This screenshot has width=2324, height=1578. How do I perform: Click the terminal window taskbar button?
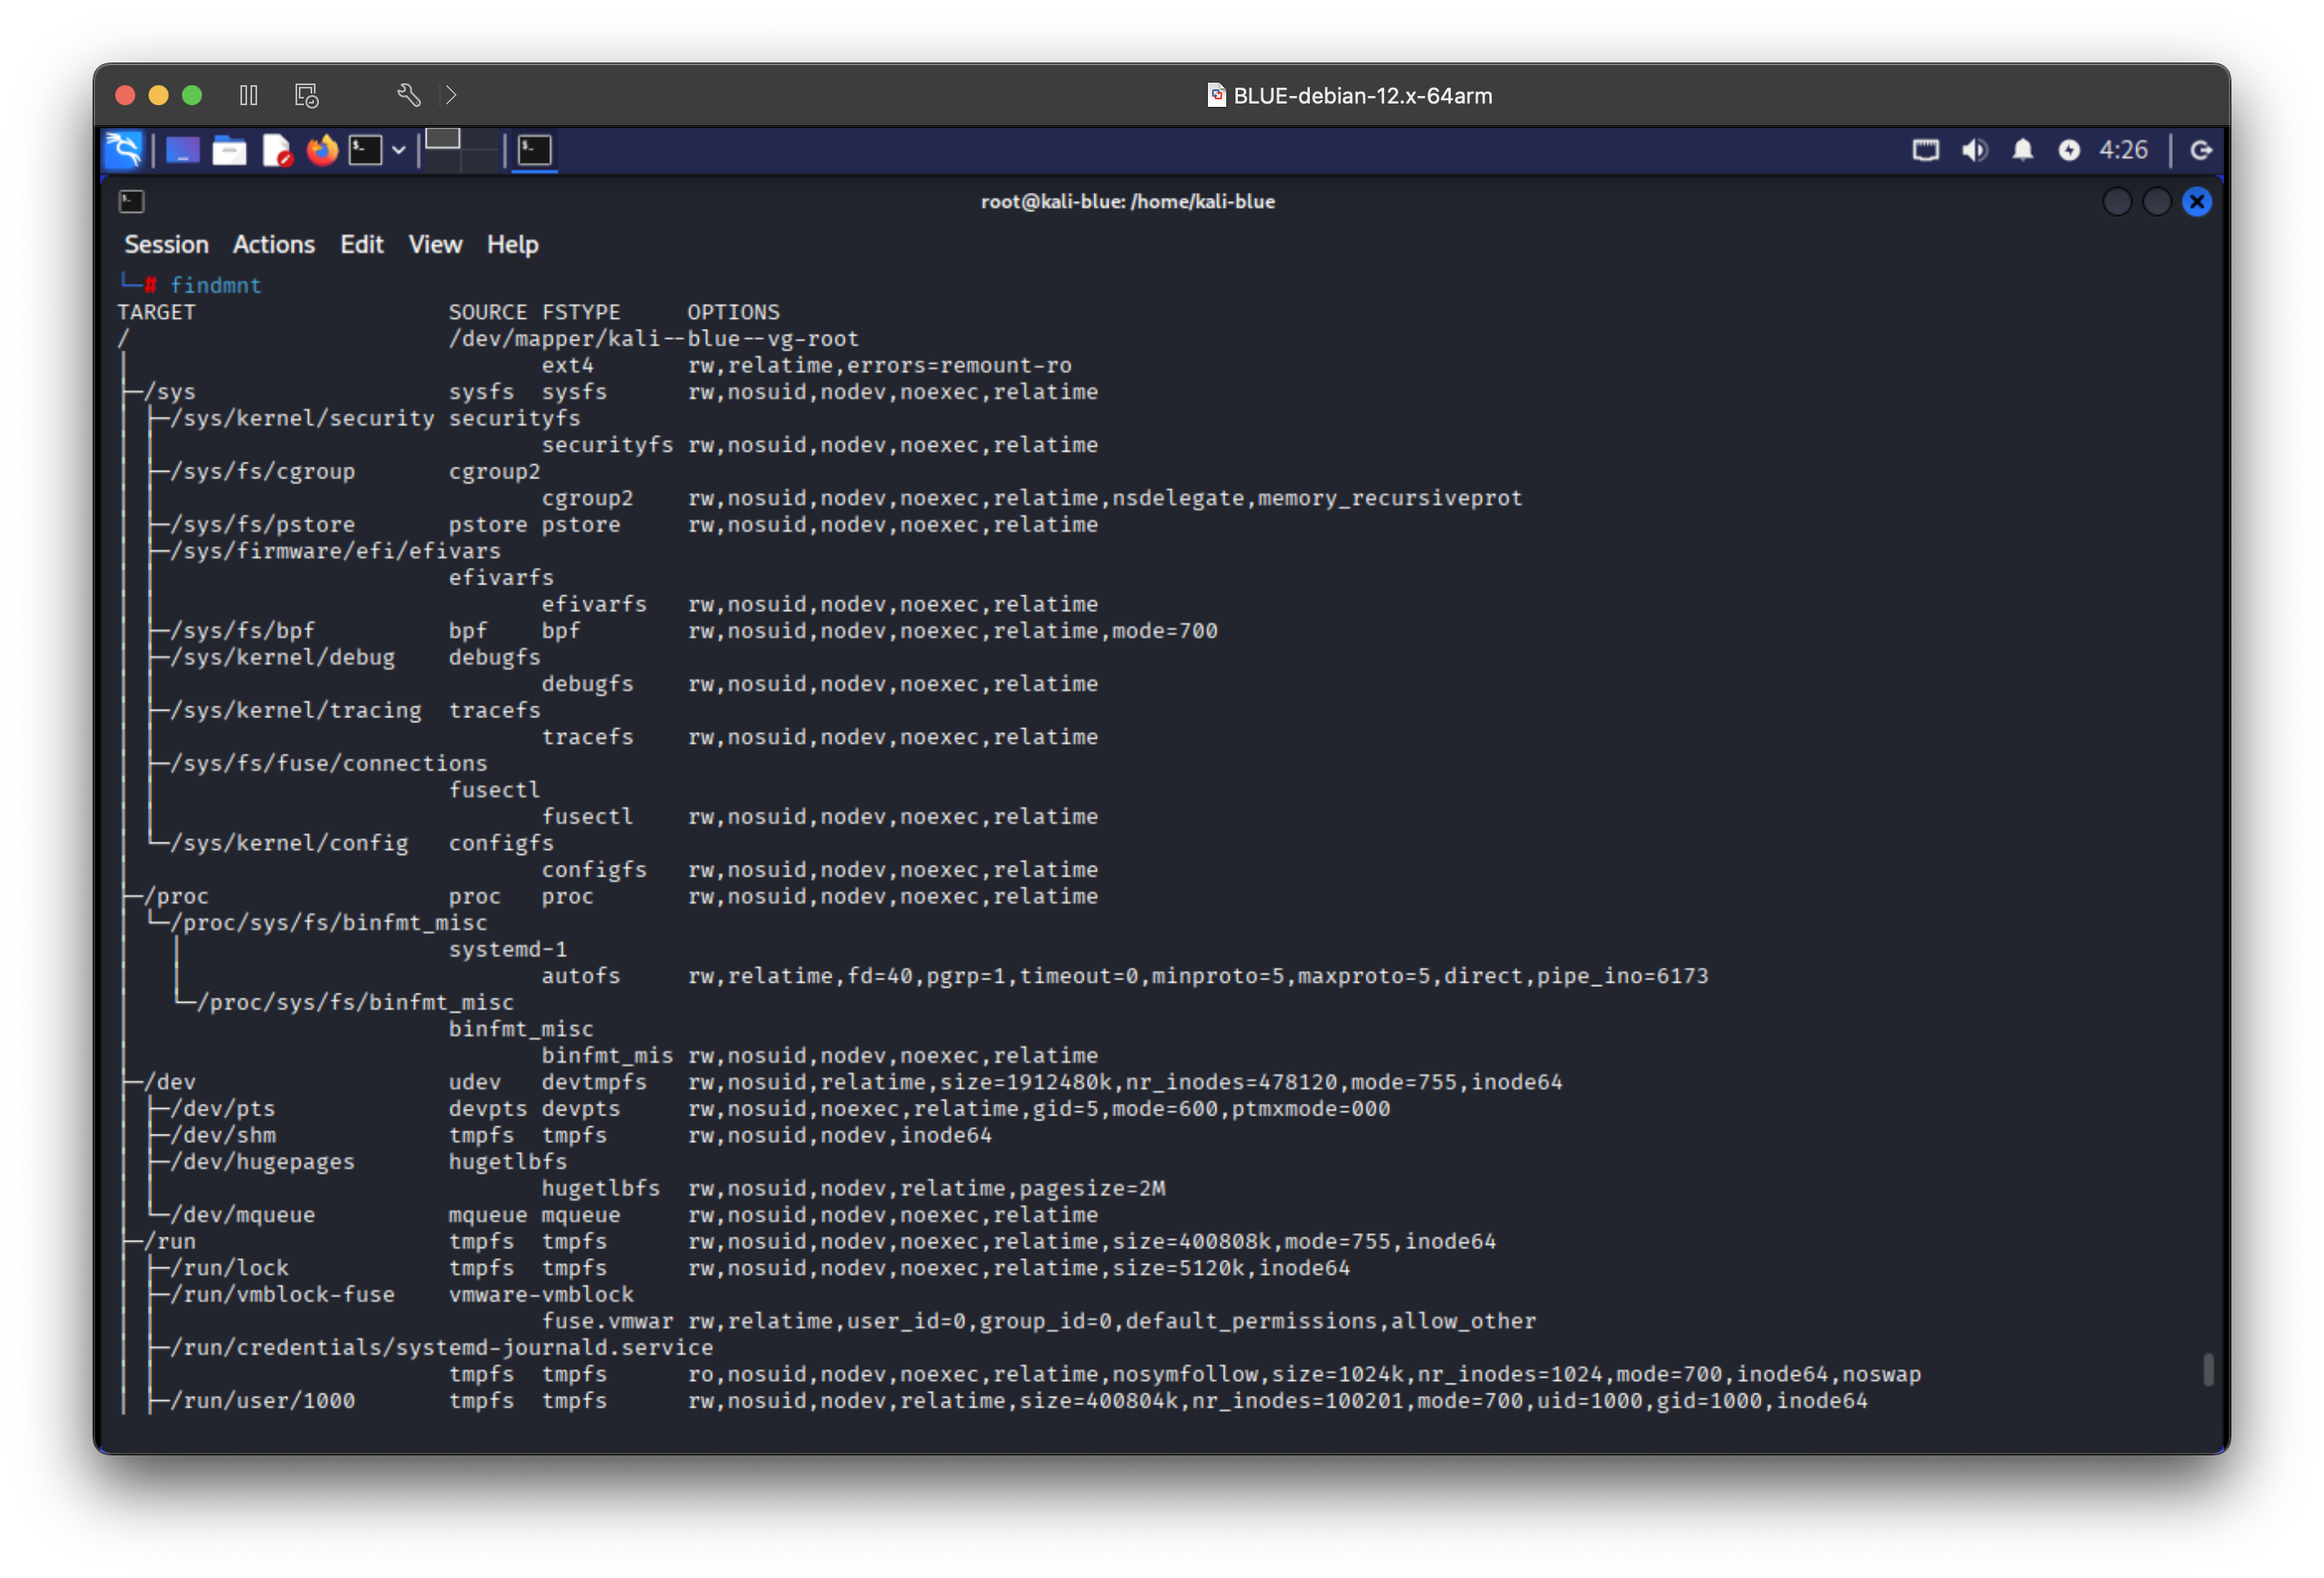tap(534, 150)
